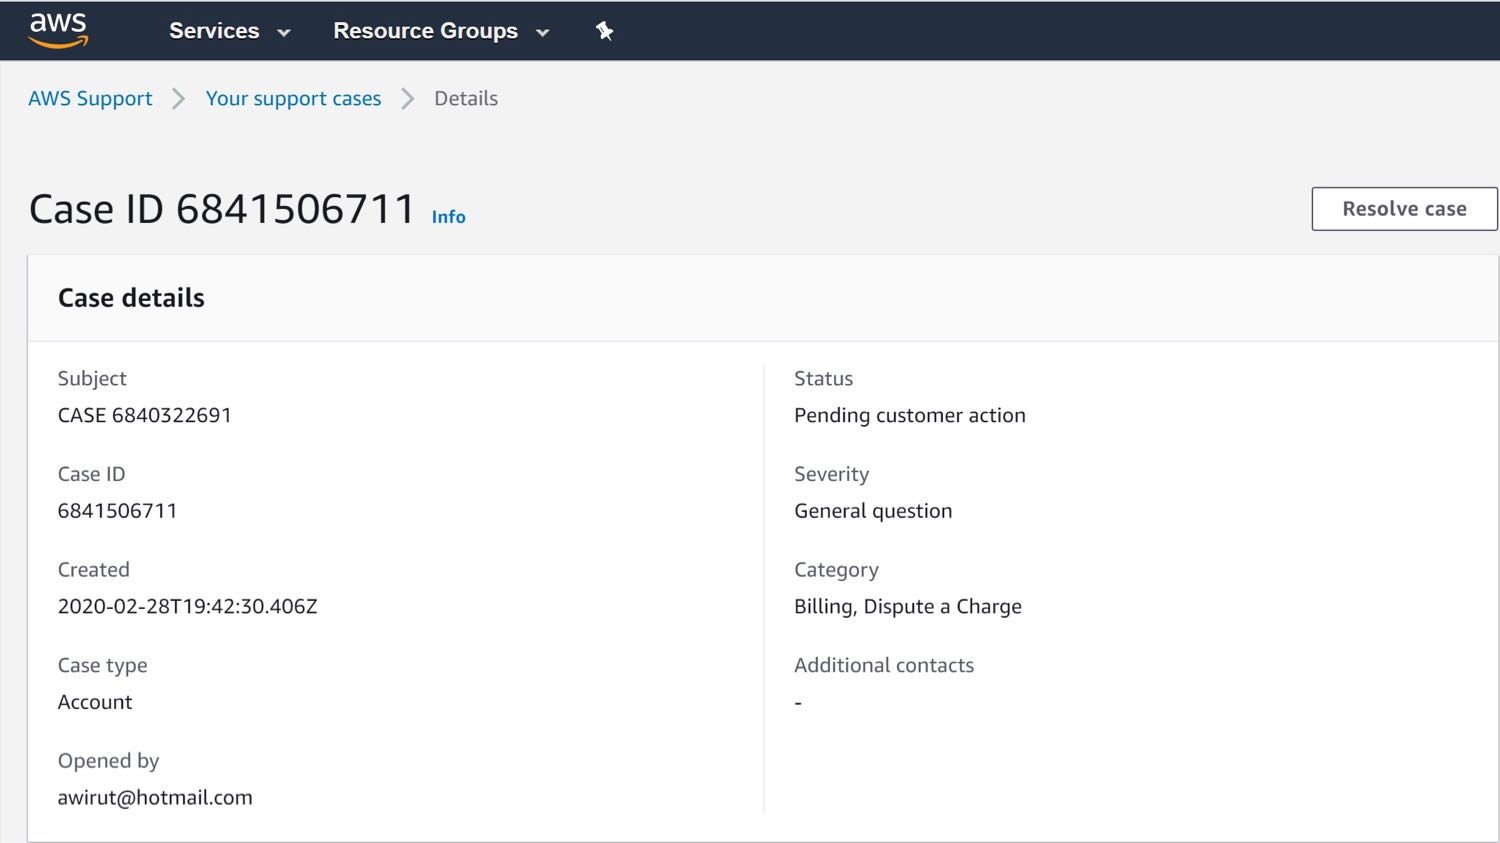This screenshot has width=1500, height=843.
Task: Click the Resolve case button
Action: [x=1404, y=209]
